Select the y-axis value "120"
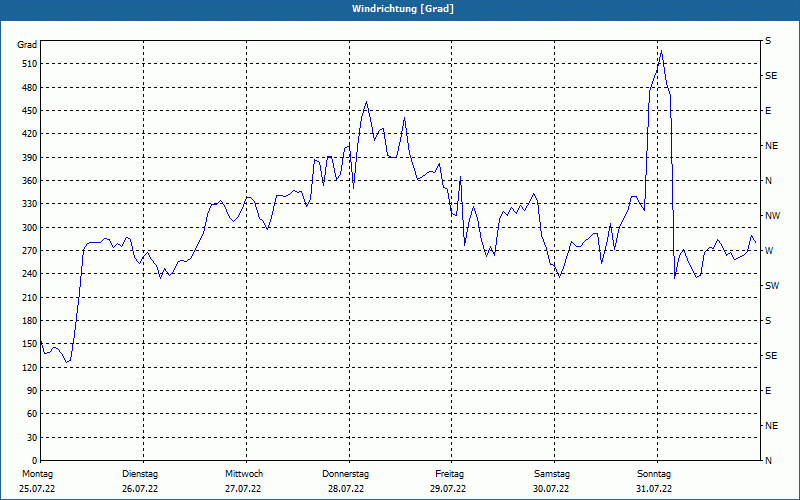 point(30,367)
